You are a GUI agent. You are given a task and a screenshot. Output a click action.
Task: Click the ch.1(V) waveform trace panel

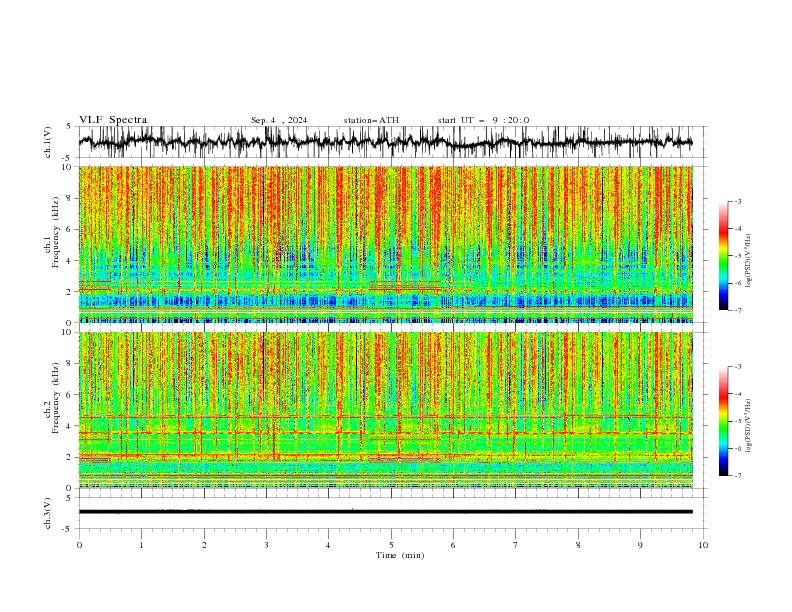392,142
